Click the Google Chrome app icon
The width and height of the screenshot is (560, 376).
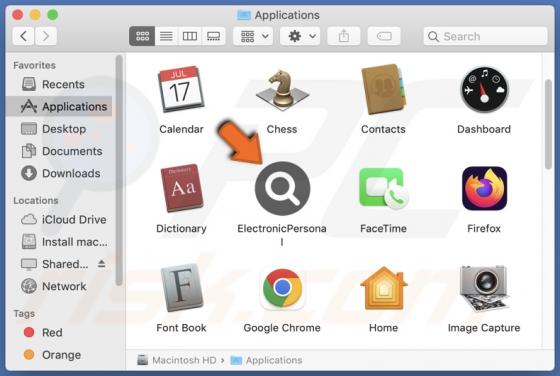pos(282,288)
